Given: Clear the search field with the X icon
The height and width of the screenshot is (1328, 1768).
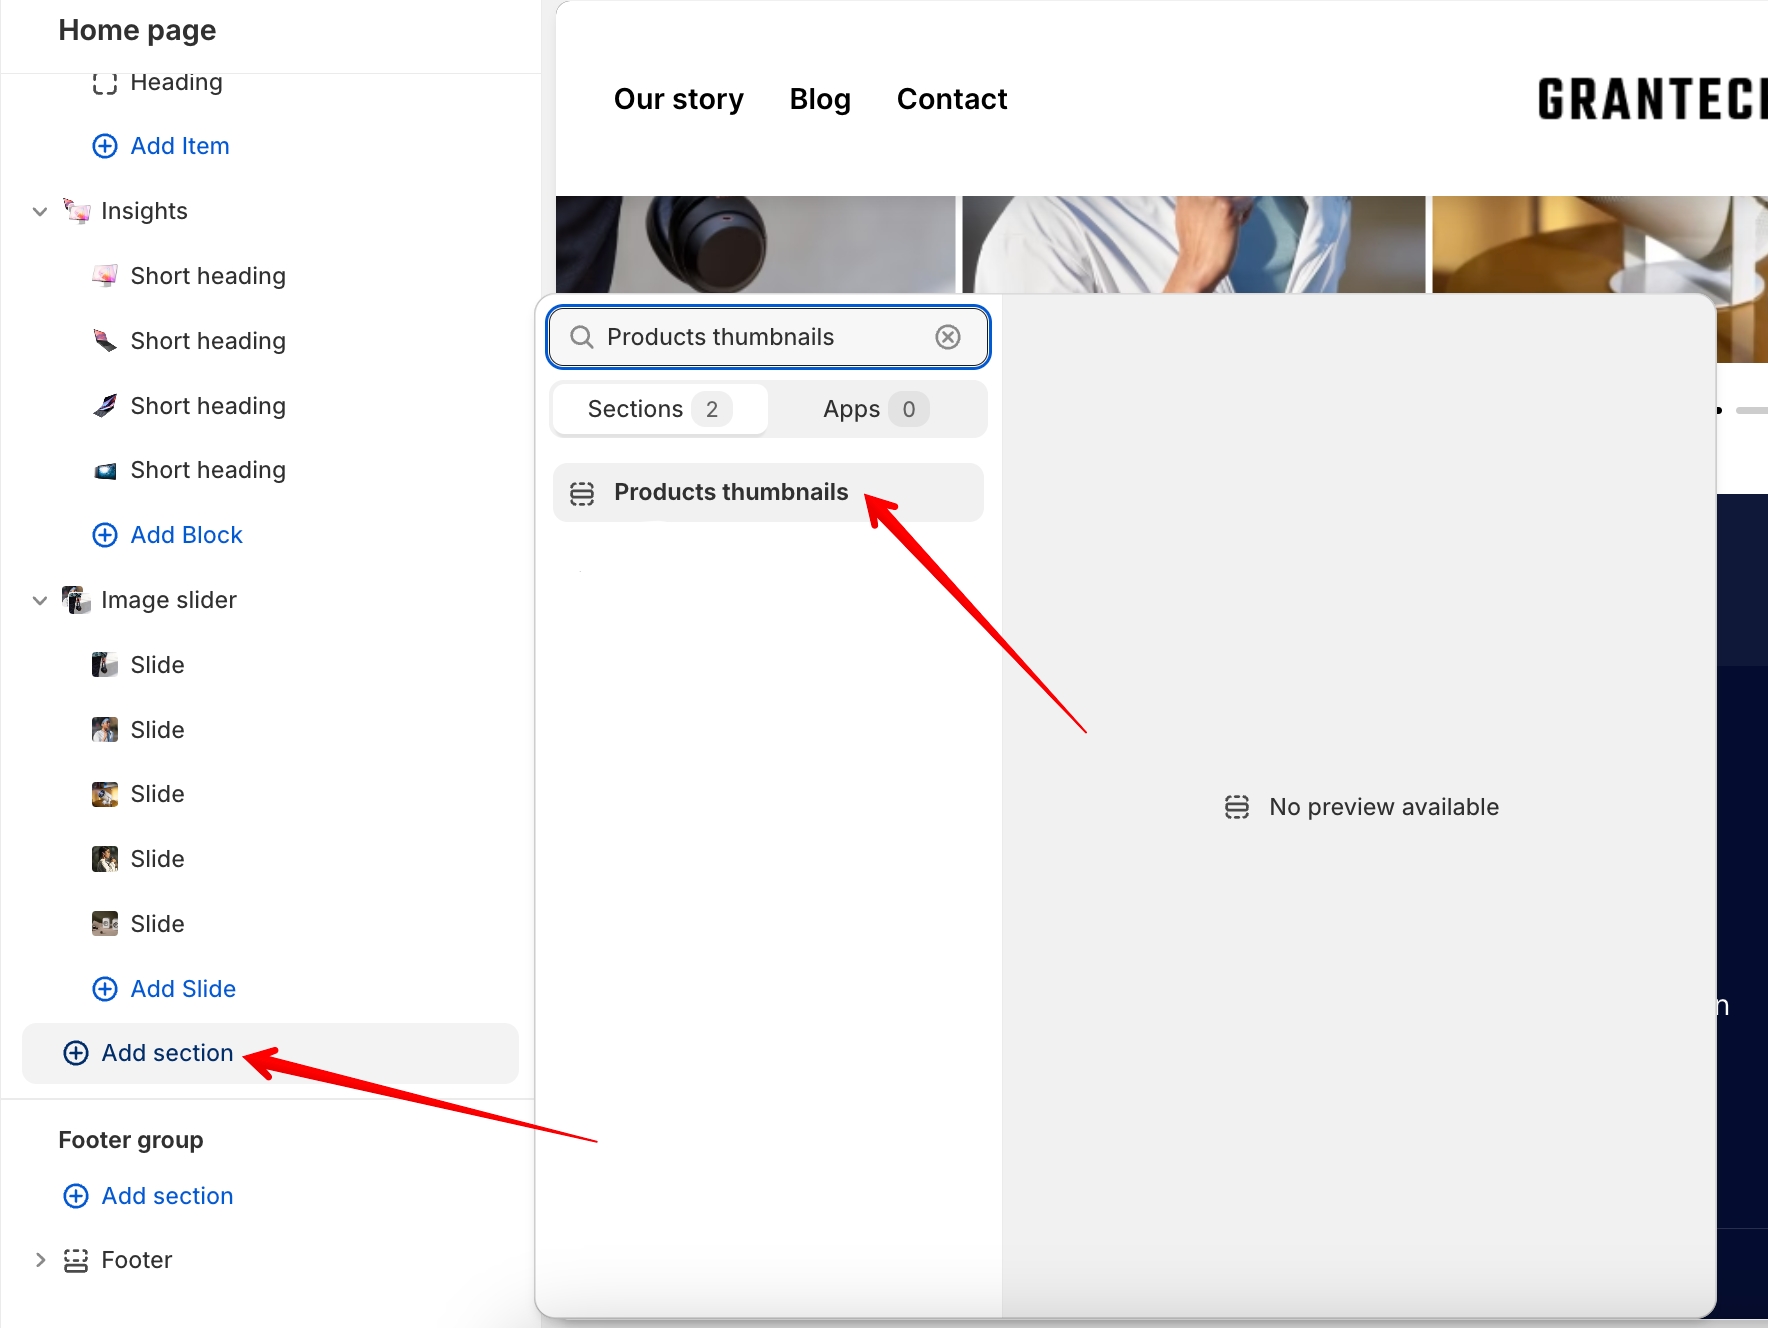Looking at the screenshot, I should click(x=947, y=337).
